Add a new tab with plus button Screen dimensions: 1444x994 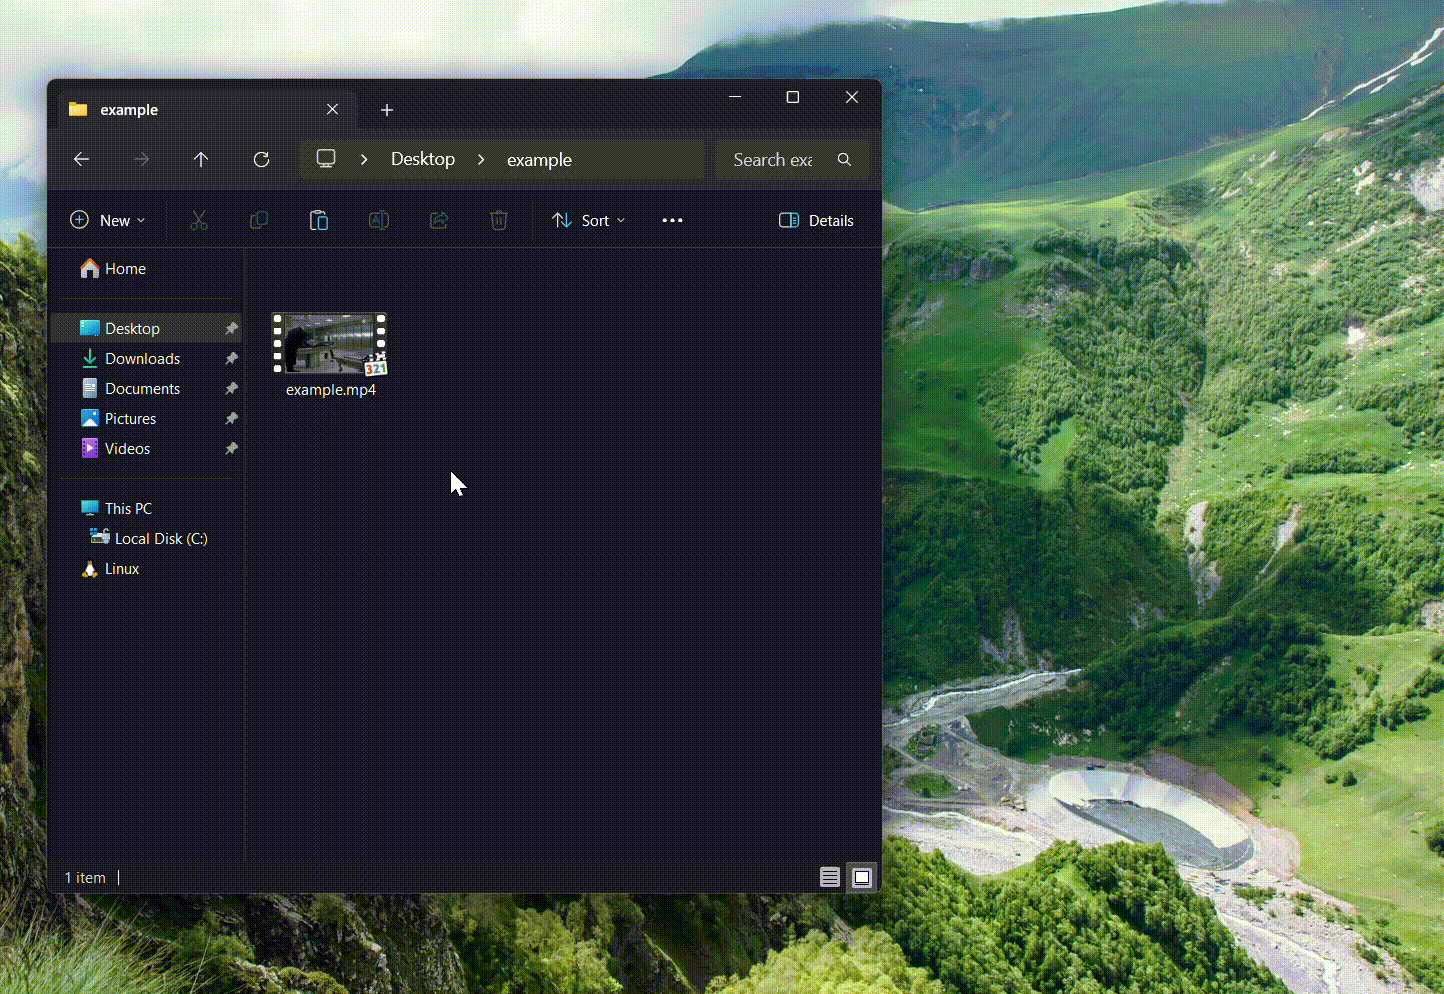point(387,110)
